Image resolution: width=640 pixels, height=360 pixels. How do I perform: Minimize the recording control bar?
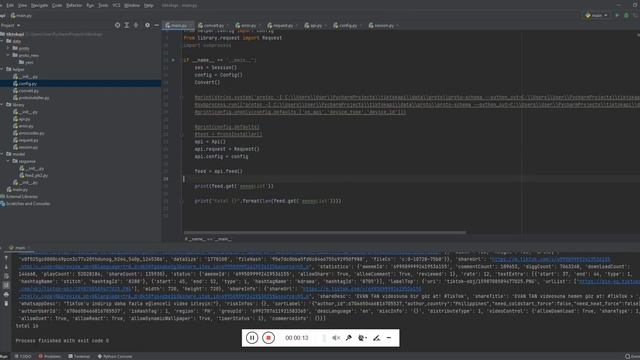[x=389, y=338]
